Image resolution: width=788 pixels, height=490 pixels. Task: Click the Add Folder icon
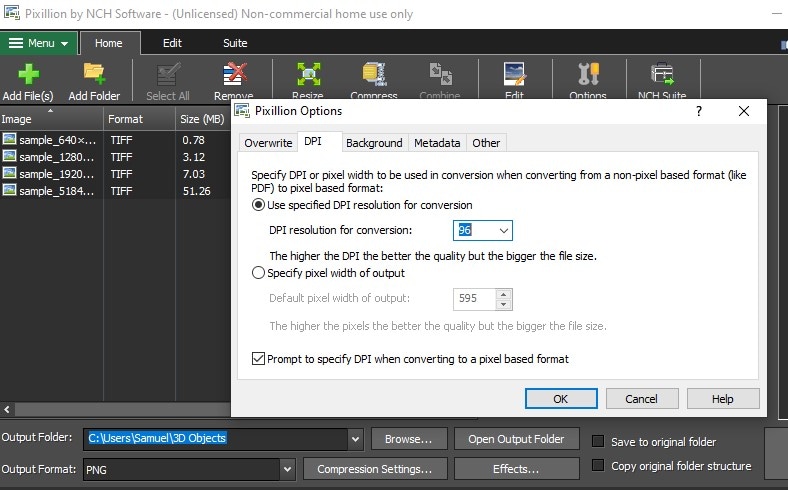tap(94, 74)
